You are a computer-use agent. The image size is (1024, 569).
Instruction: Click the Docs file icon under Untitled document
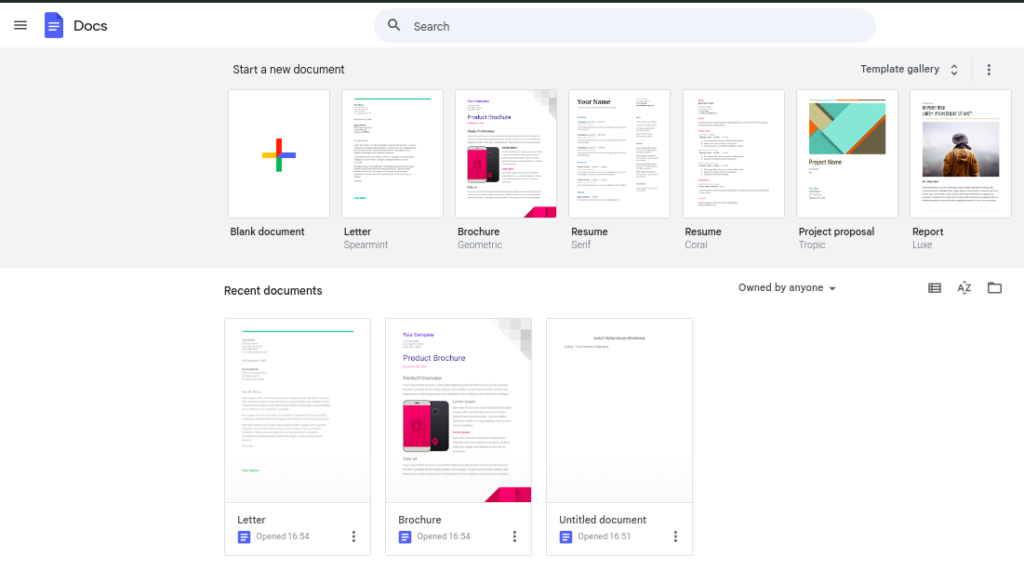pos(566,537)
